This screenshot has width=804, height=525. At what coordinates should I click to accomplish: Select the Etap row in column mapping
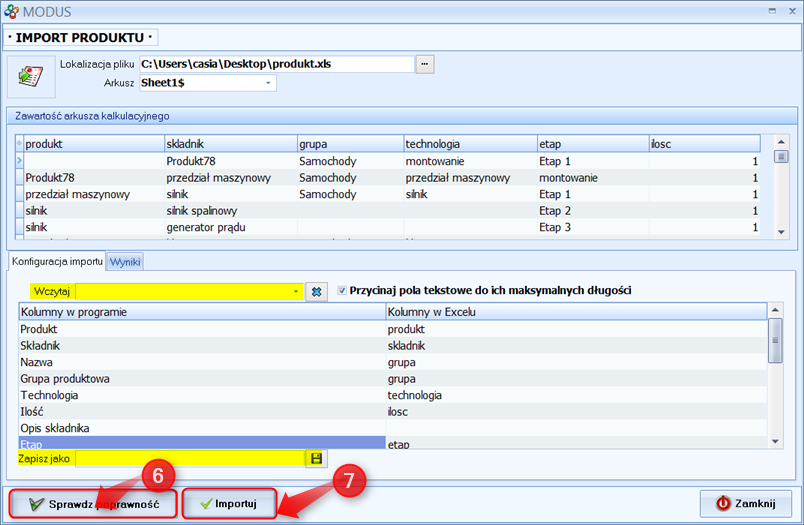[x=200, y=442]
